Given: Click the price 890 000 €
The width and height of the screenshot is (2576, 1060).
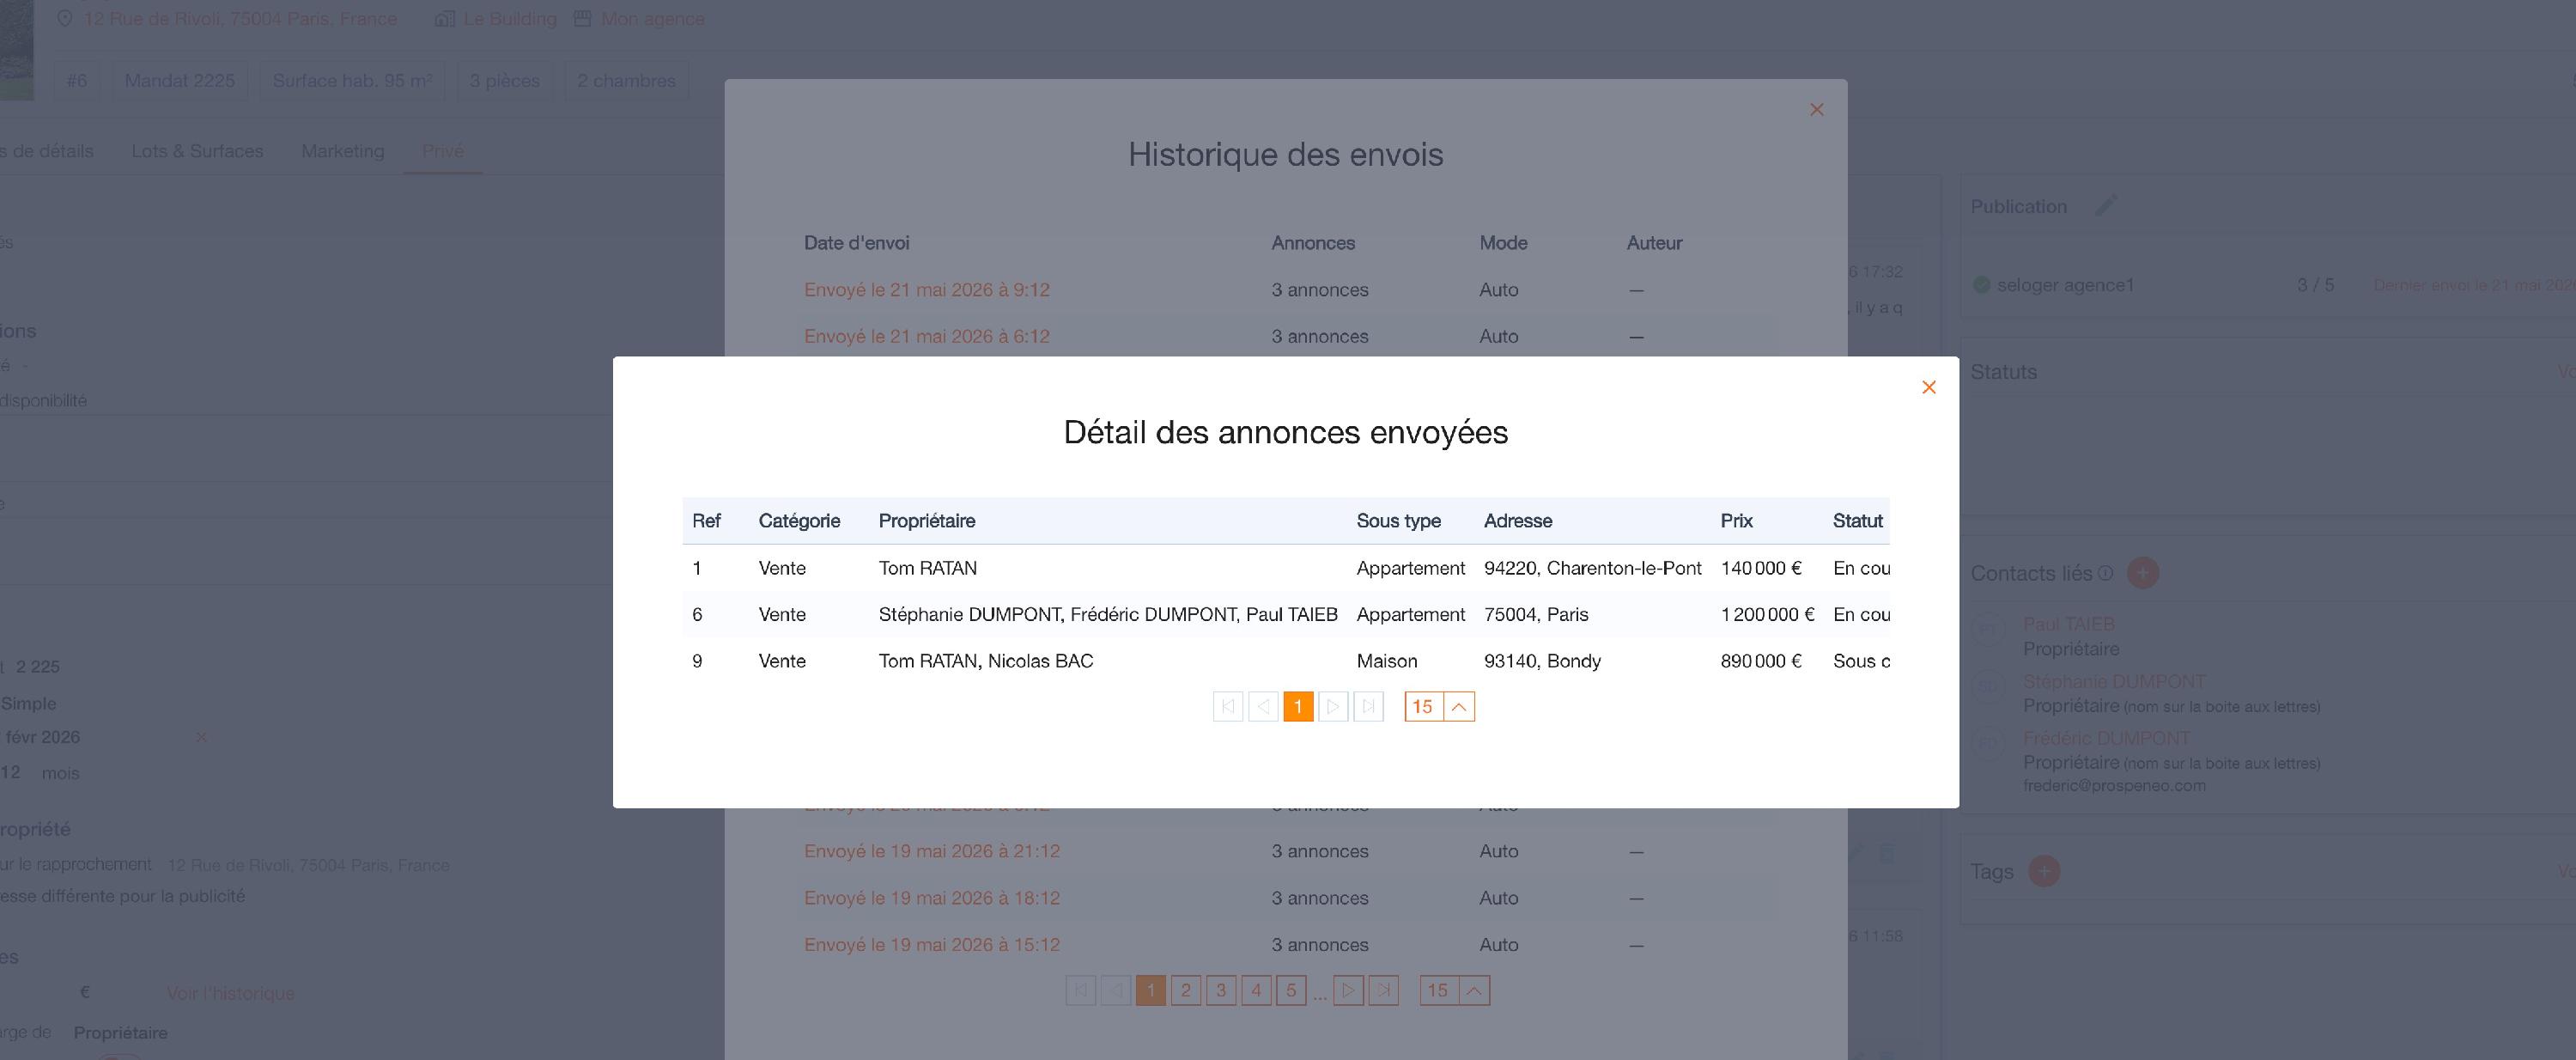Looking at the screenshot, I should point(1761,661).
